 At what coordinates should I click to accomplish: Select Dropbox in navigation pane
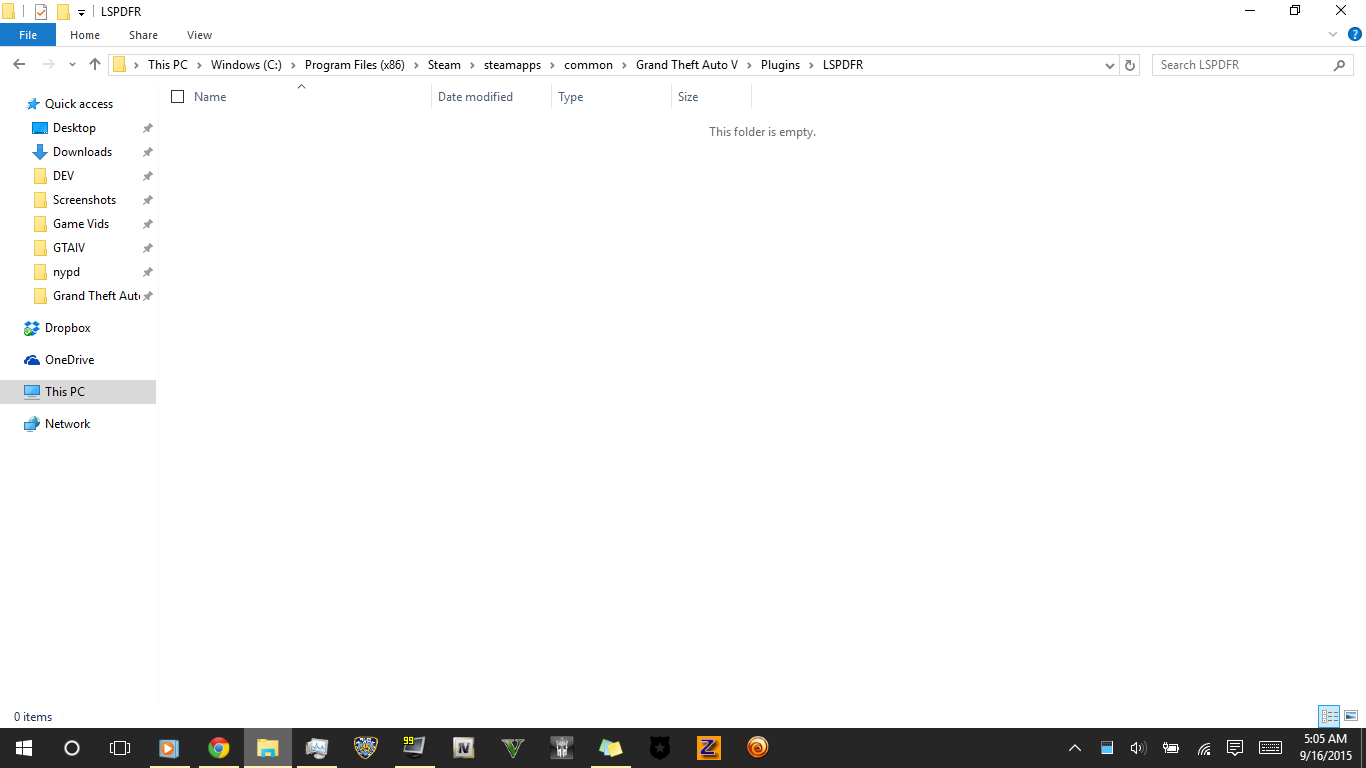[67, 328]
